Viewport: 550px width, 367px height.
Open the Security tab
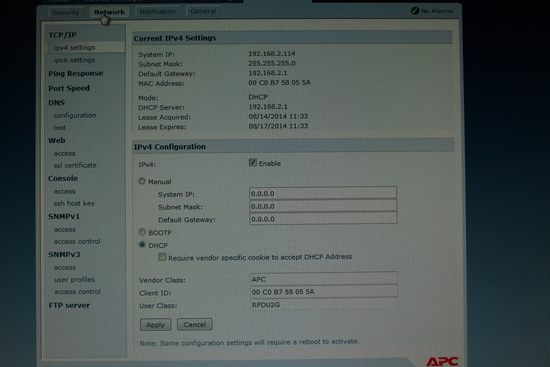coord(66,13)
